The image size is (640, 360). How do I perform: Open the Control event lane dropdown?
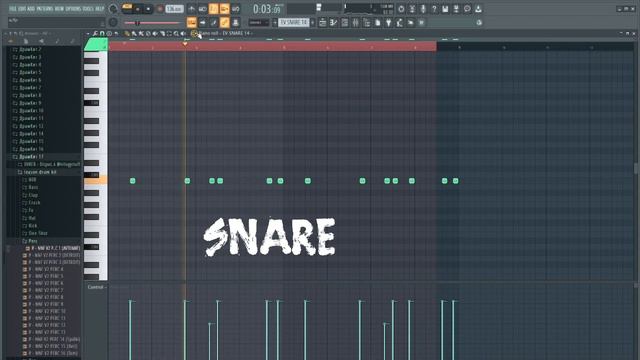pos(96,287)
